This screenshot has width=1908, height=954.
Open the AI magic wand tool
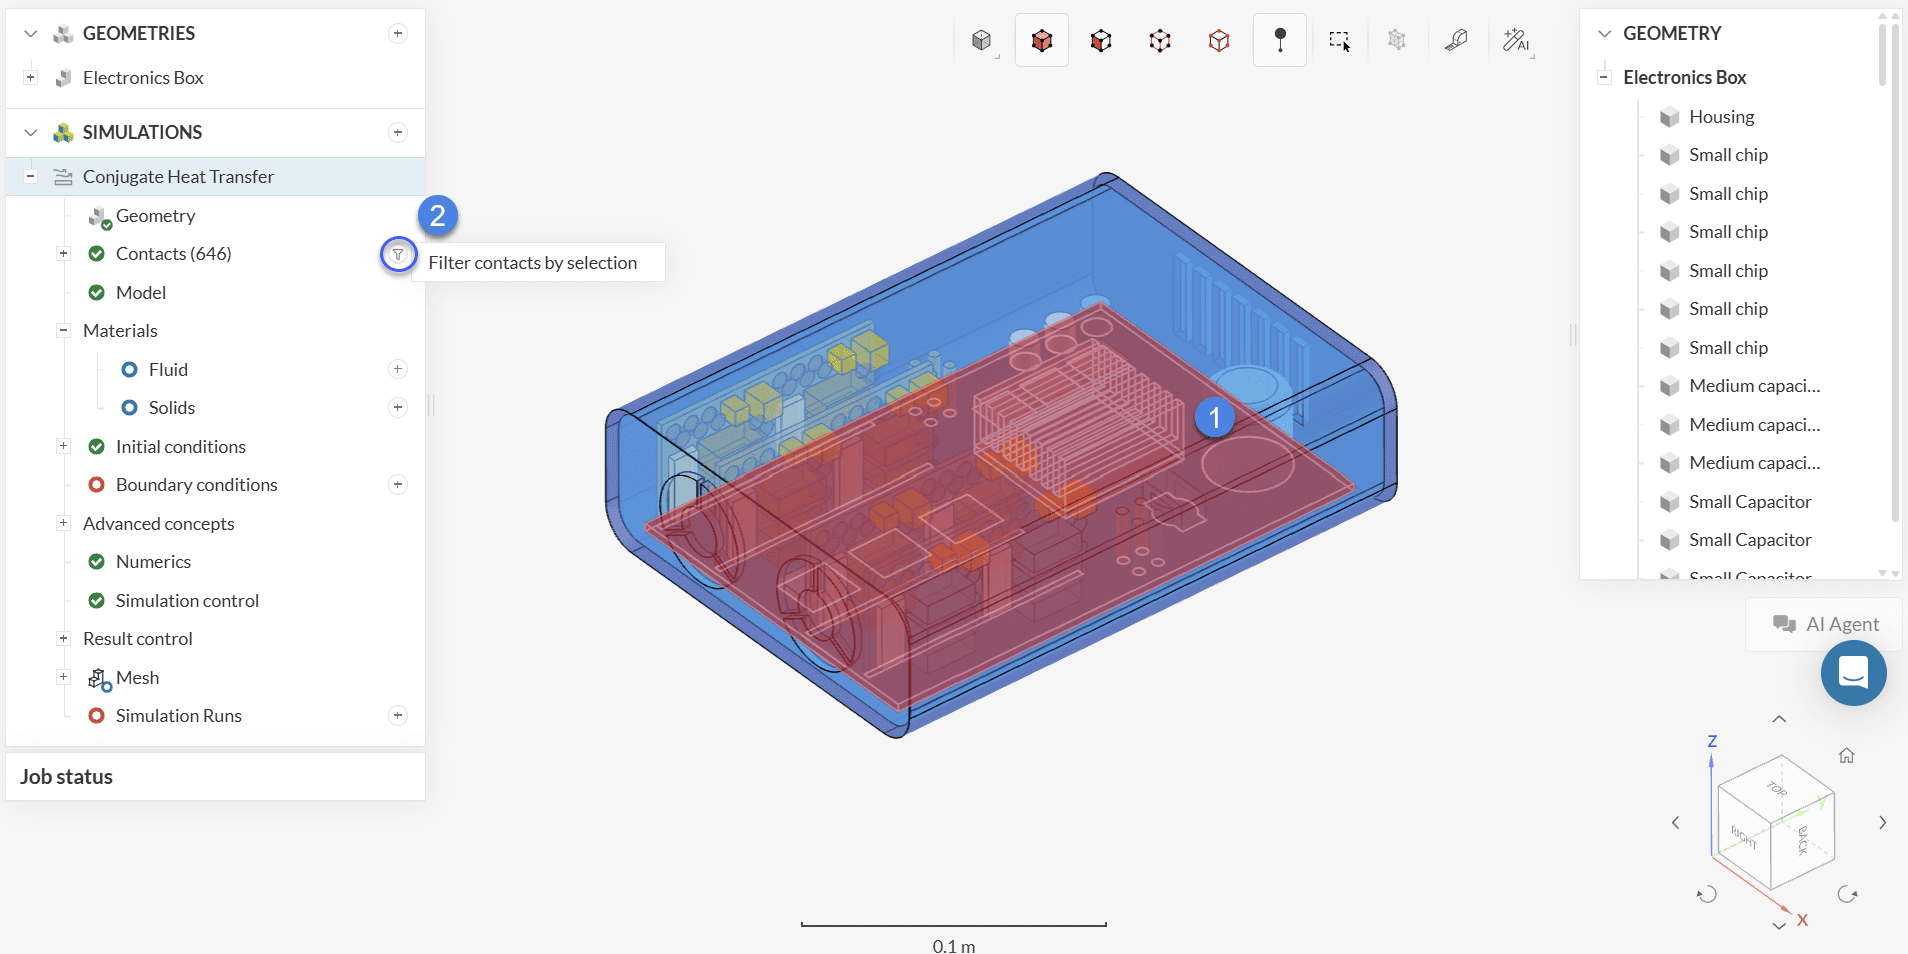point(1516,40)
